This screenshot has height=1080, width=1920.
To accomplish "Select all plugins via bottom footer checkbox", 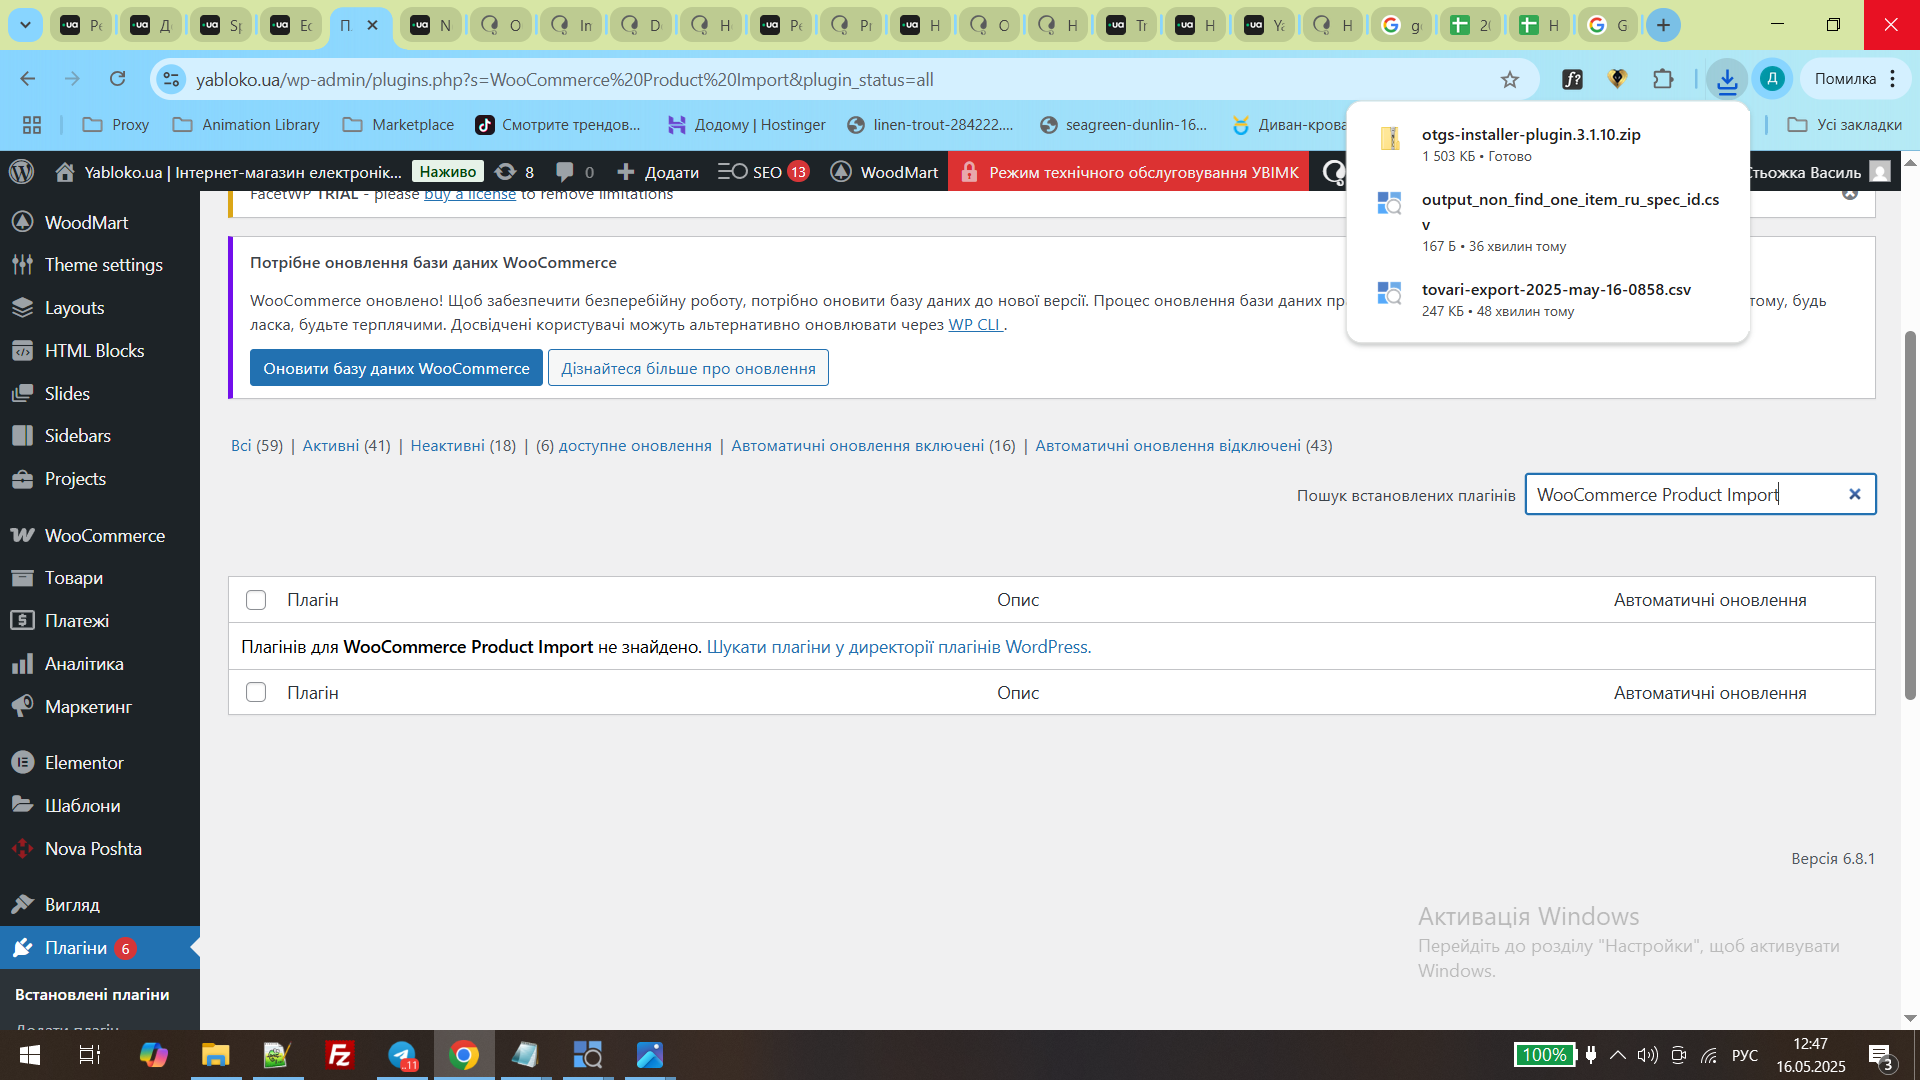I will coord(256,692).
